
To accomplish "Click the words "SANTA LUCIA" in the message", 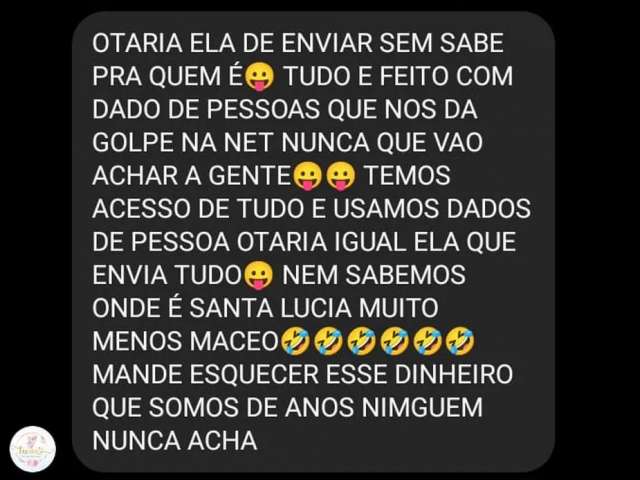I will click(270, 308).
